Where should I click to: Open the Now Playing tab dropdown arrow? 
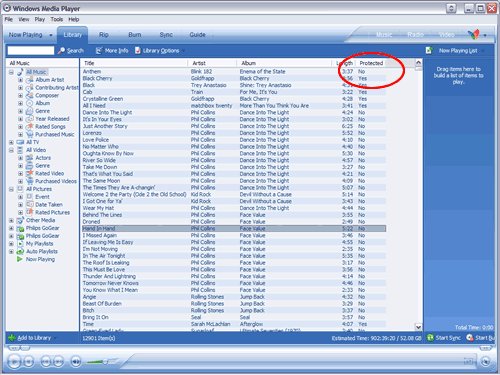51,35
